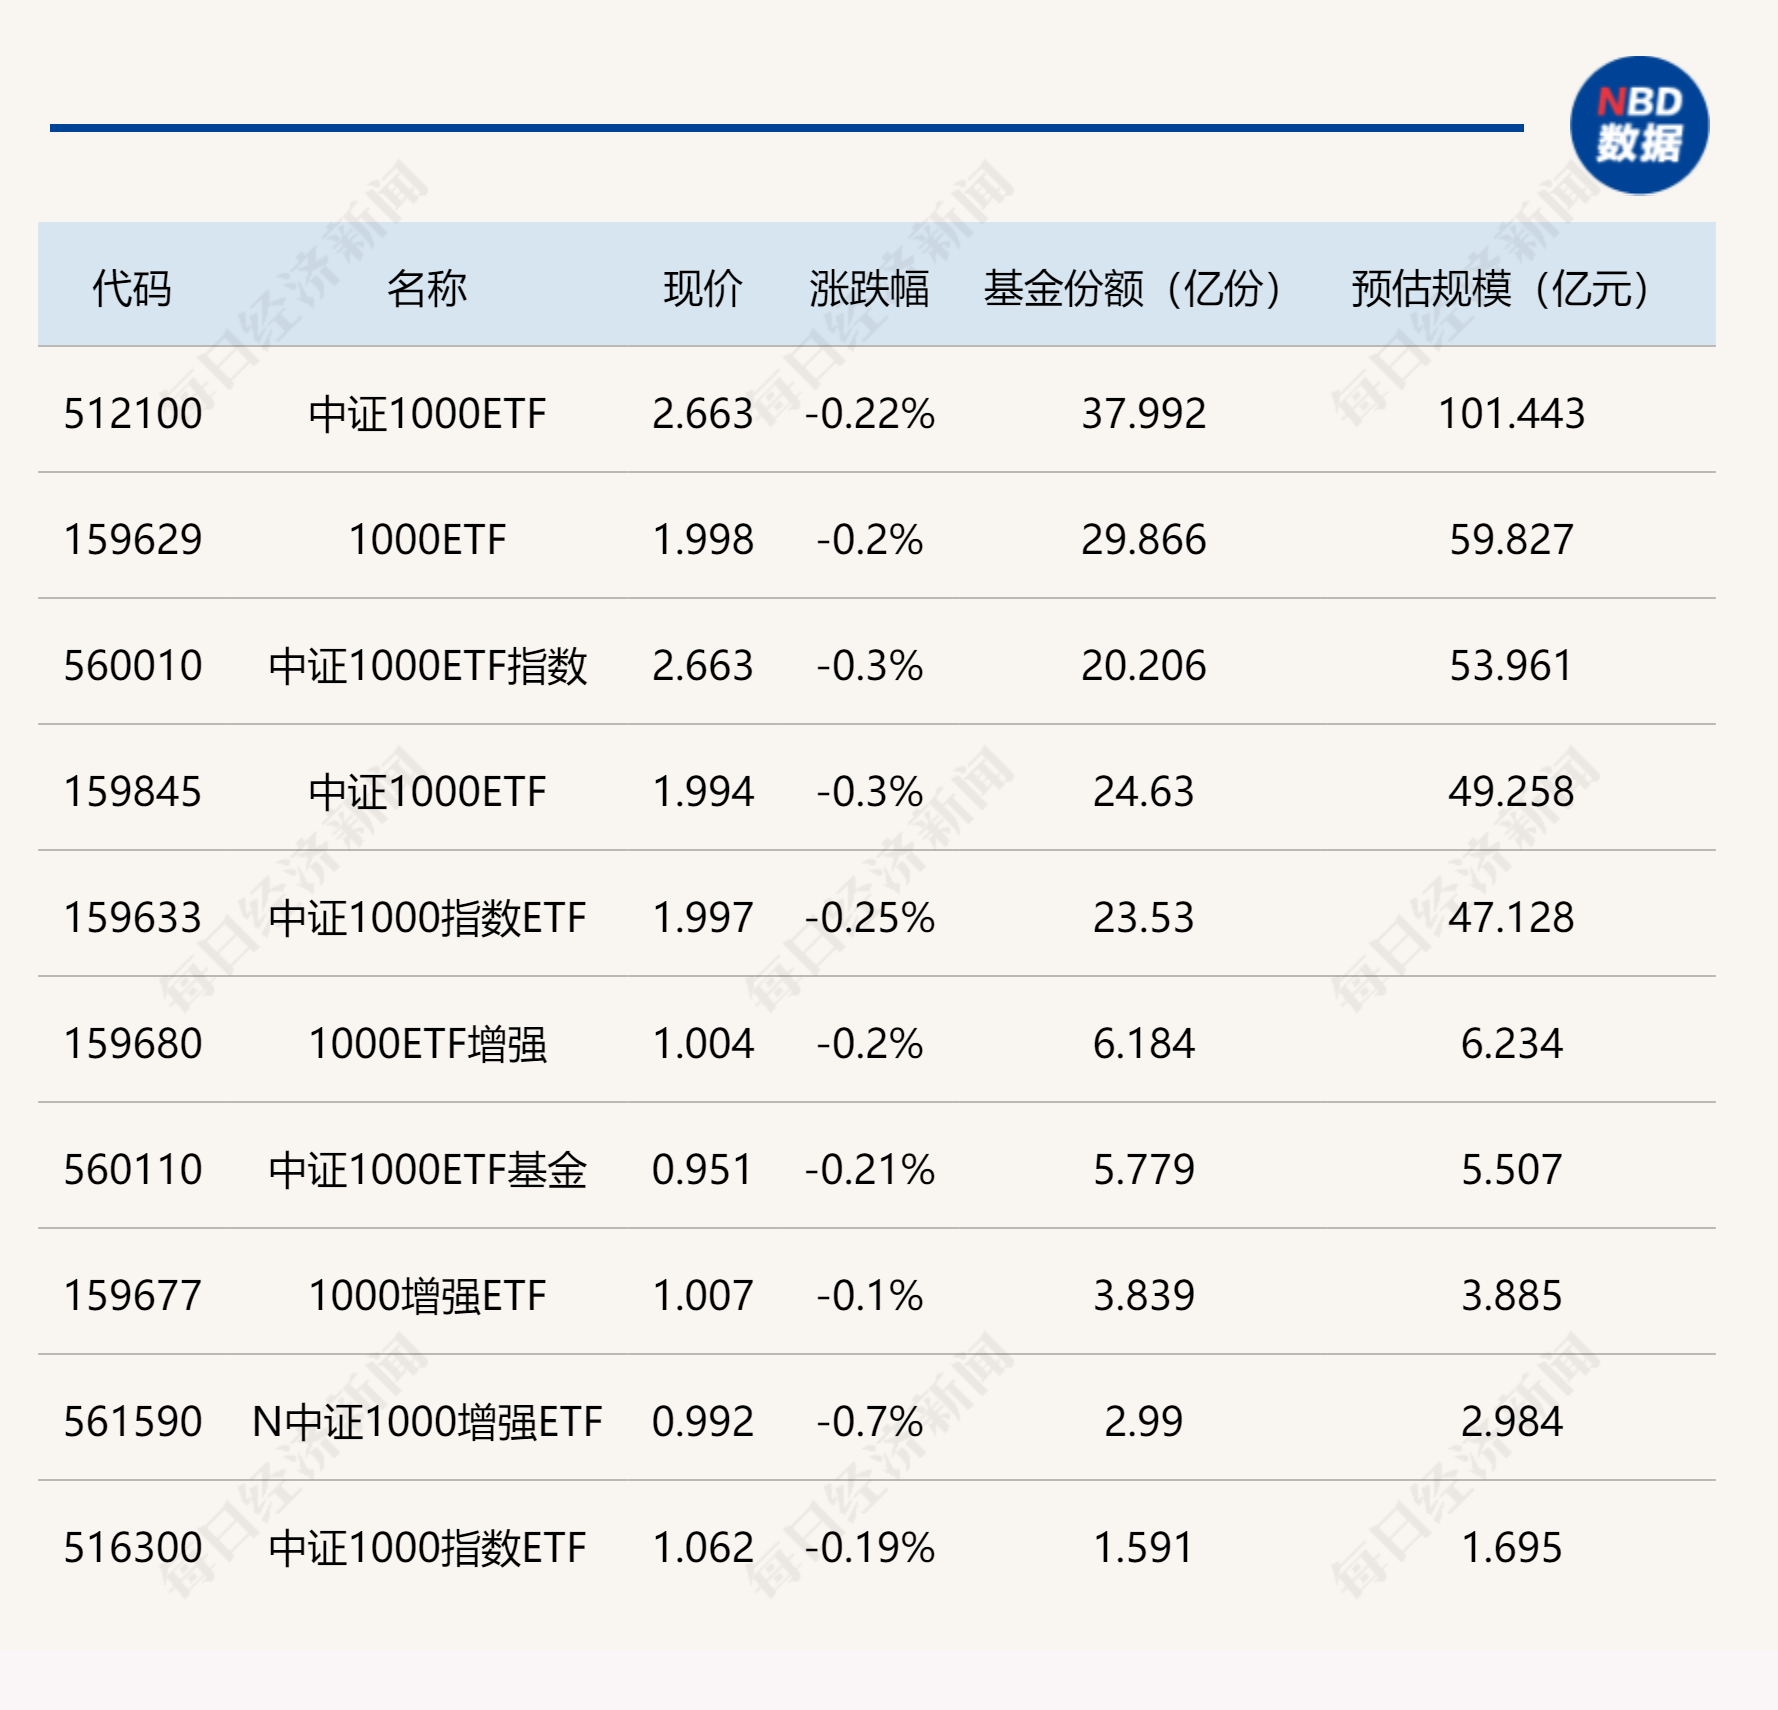The width and height of the screenshot is (1778, 1710).
Task: Select fund code 159629
Action: click(x=133, y=540)
